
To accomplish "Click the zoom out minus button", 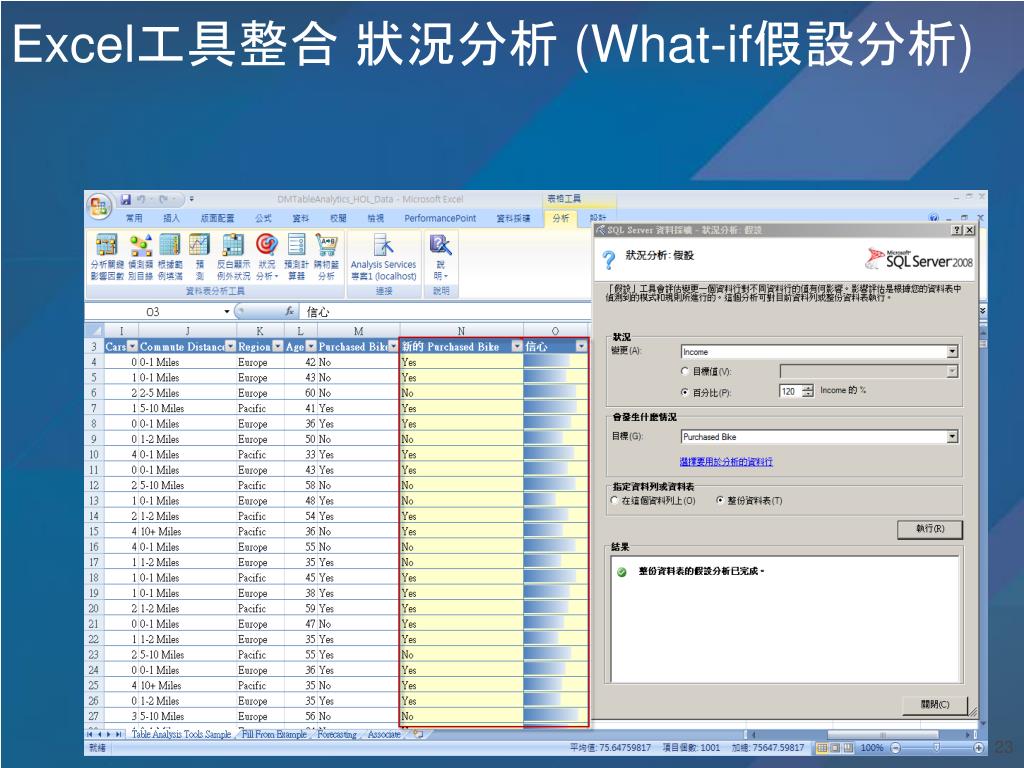I will click(895, 748).
